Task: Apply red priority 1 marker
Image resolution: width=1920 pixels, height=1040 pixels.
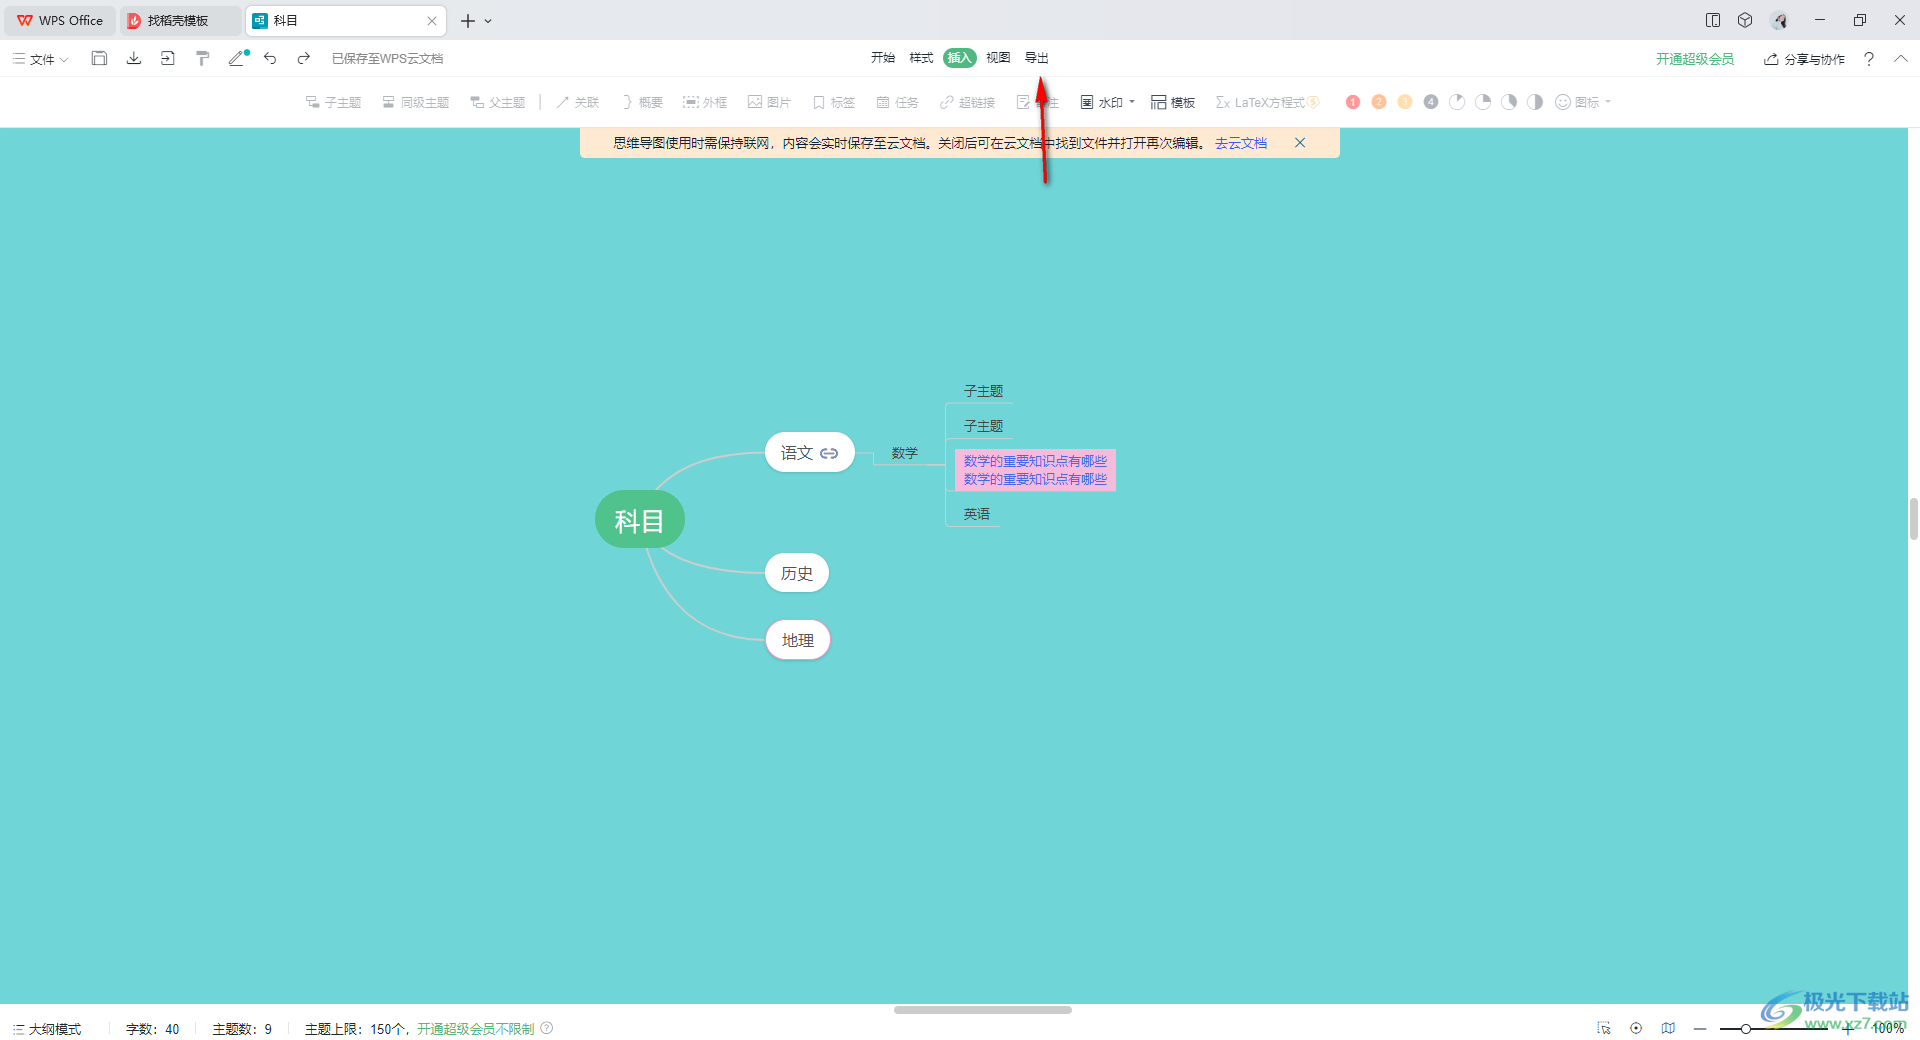Action: click(1353, 102)
